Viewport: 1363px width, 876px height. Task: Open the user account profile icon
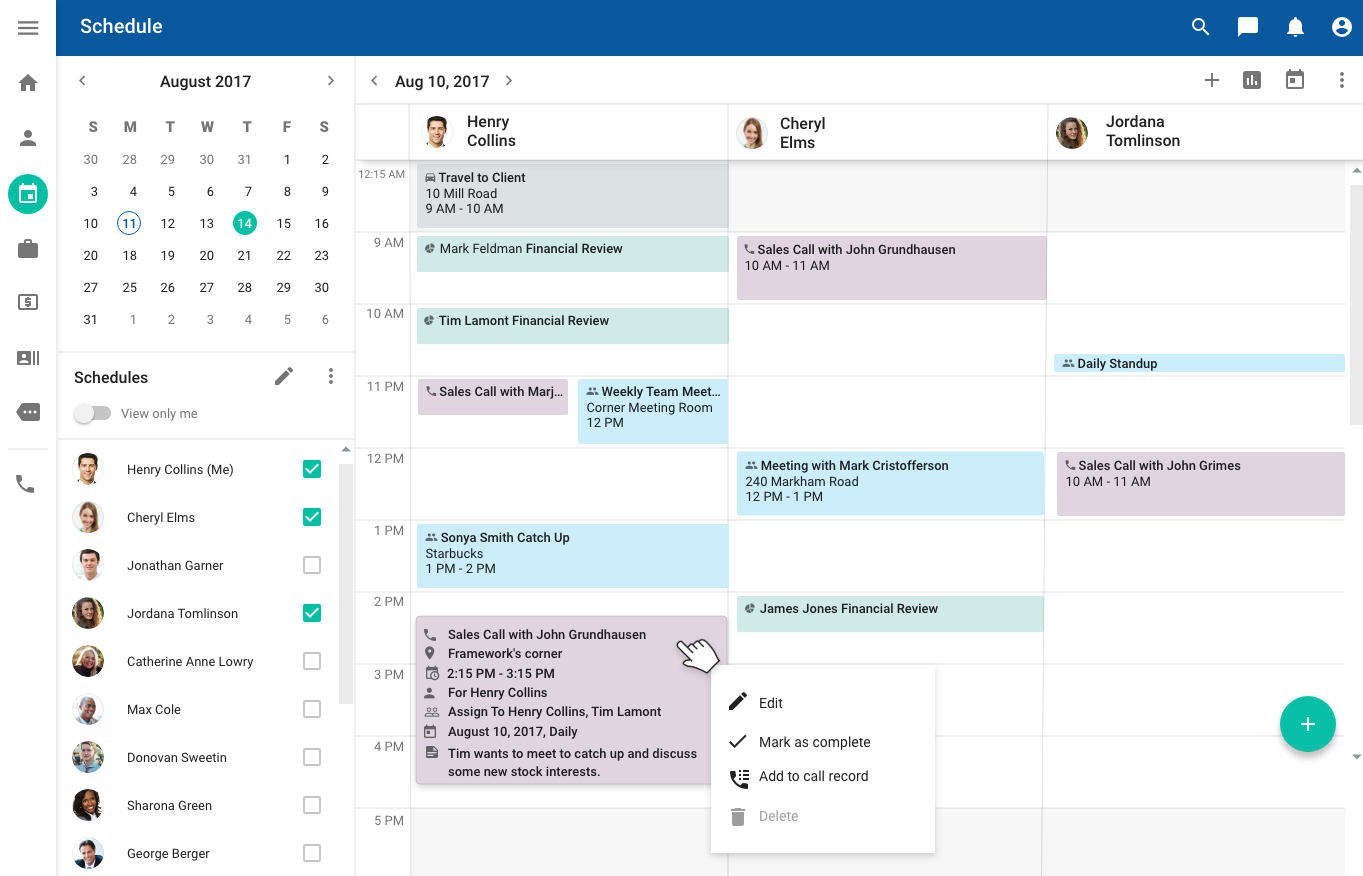1342,27
